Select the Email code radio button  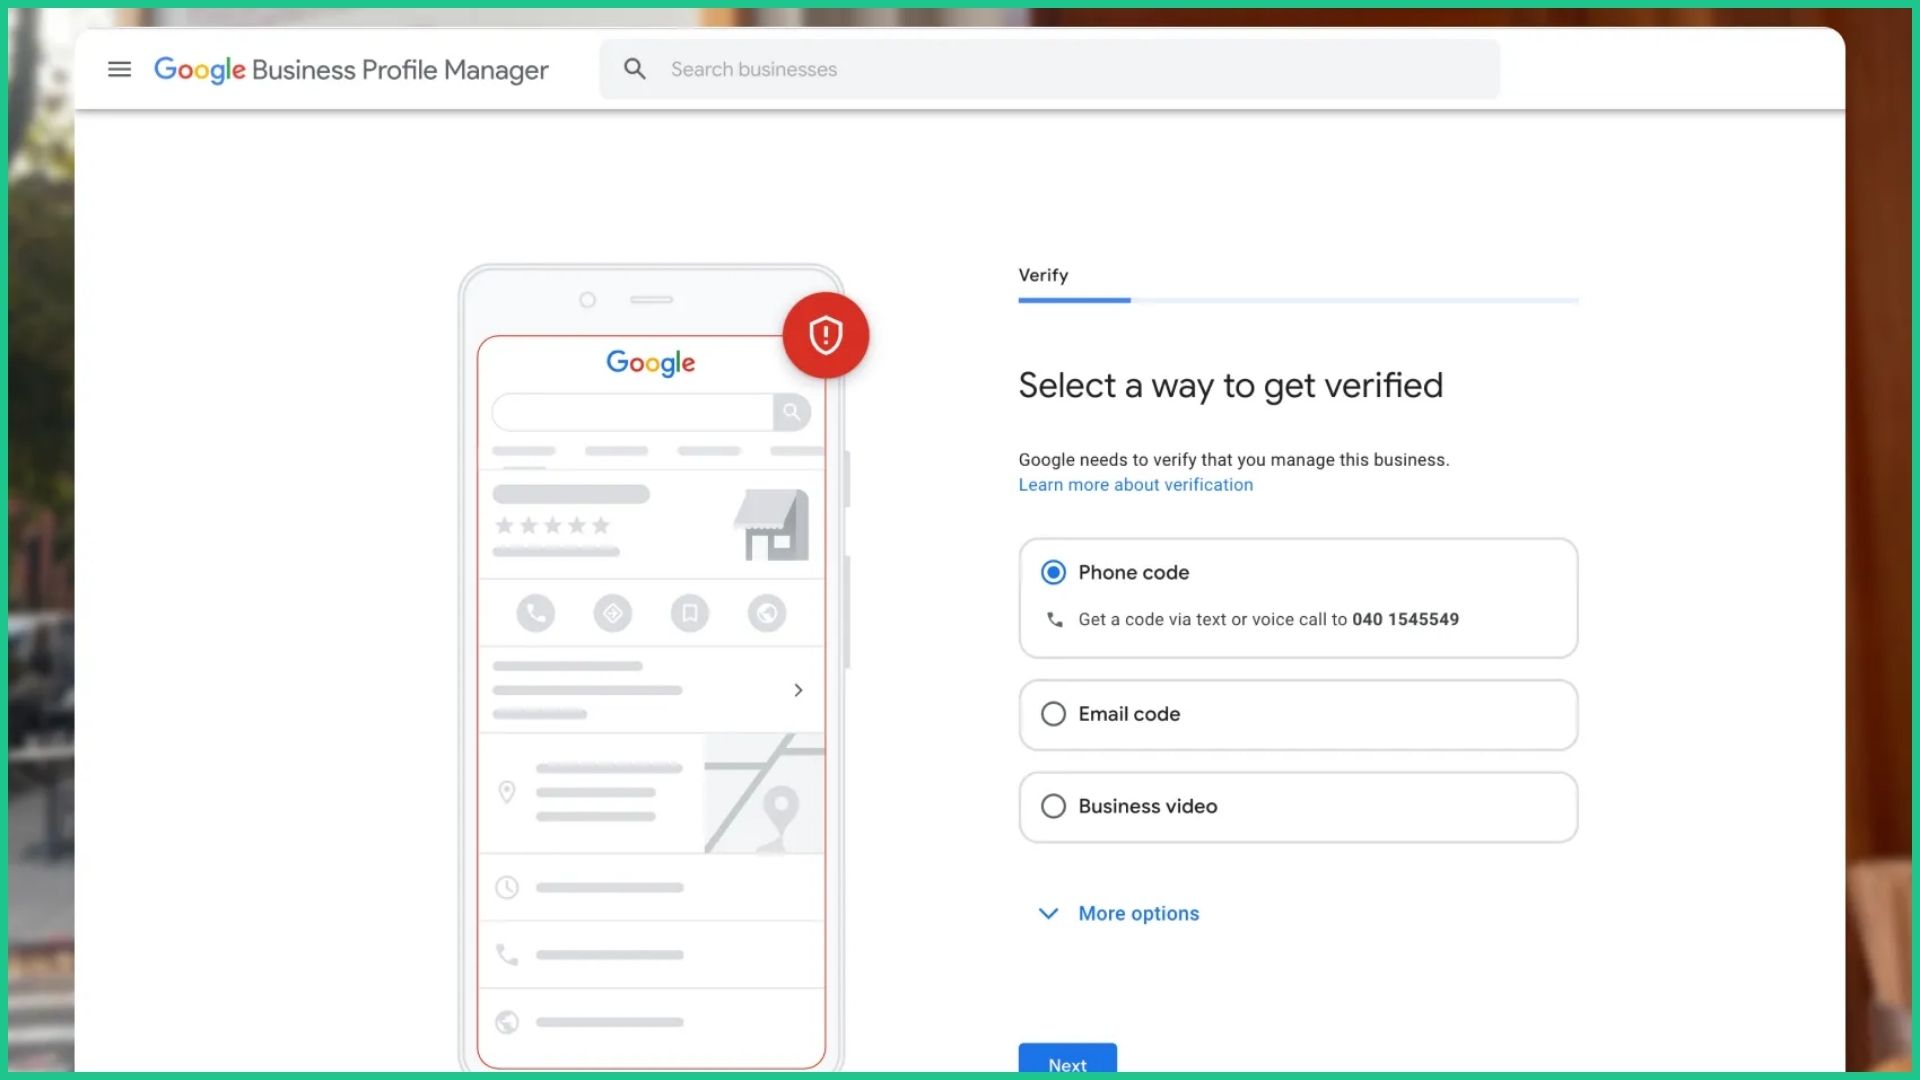click(1053, 714)
